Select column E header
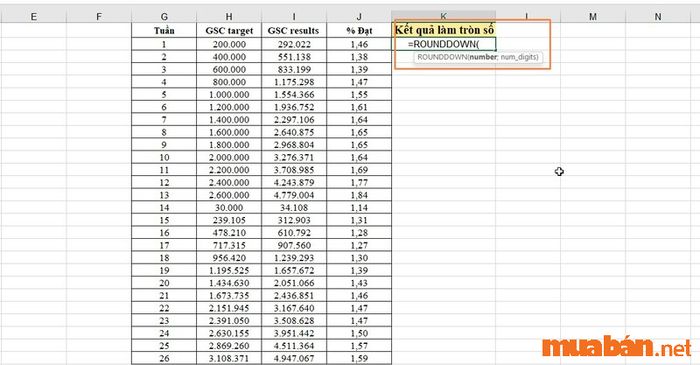 pos(33,17)
